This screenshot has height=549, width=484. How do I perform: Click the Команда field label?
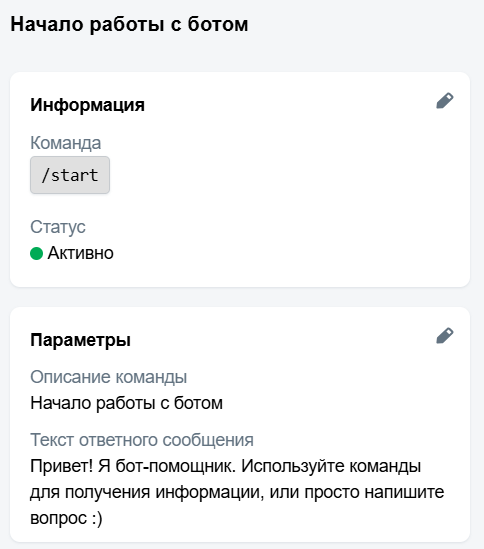[65, 143]
